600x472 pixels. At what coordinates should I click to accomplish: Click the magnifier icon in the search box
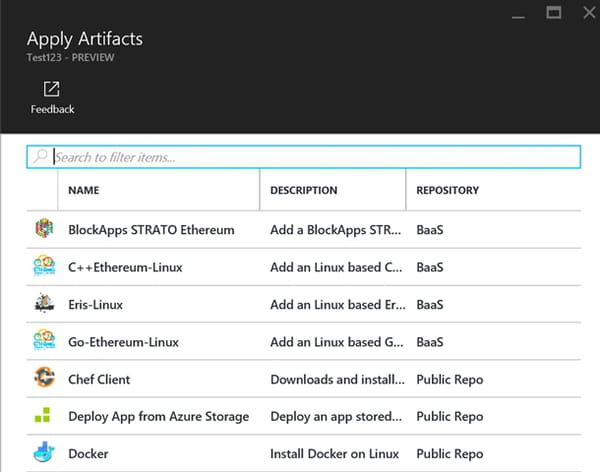40,156
